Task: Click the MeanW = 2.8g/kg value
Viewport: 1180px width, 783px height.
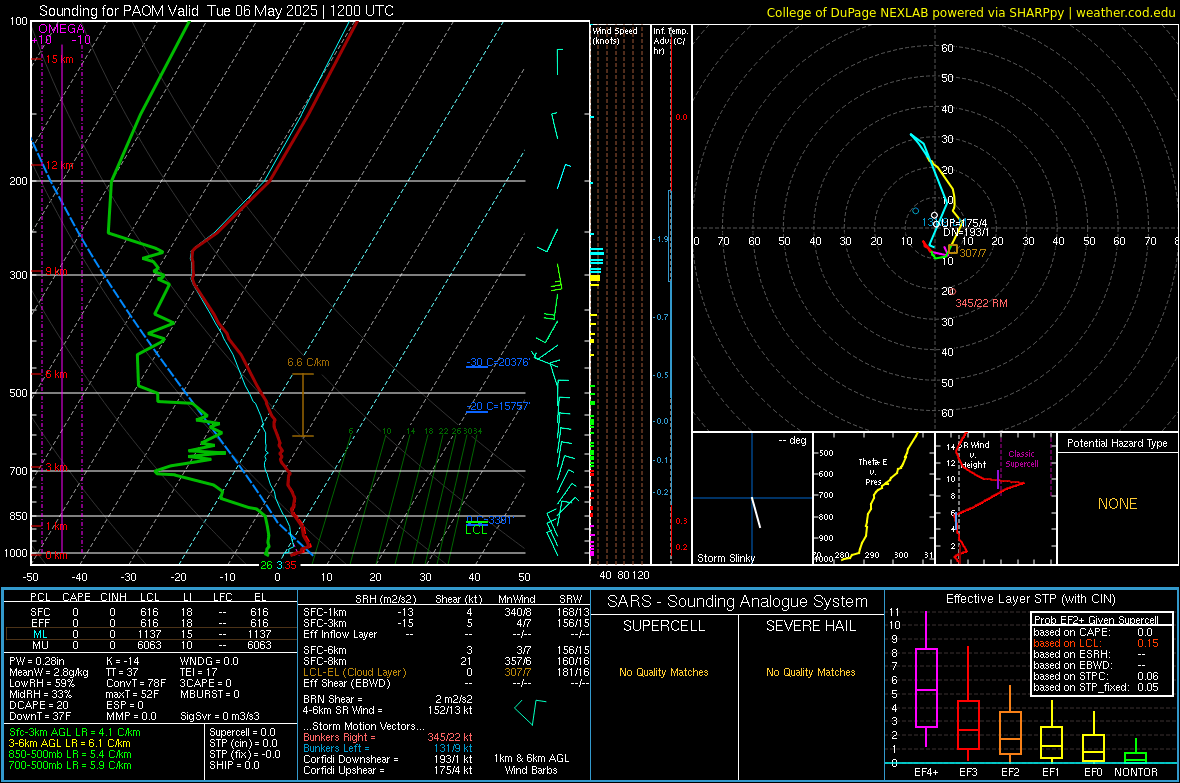Action: (49, 672)
